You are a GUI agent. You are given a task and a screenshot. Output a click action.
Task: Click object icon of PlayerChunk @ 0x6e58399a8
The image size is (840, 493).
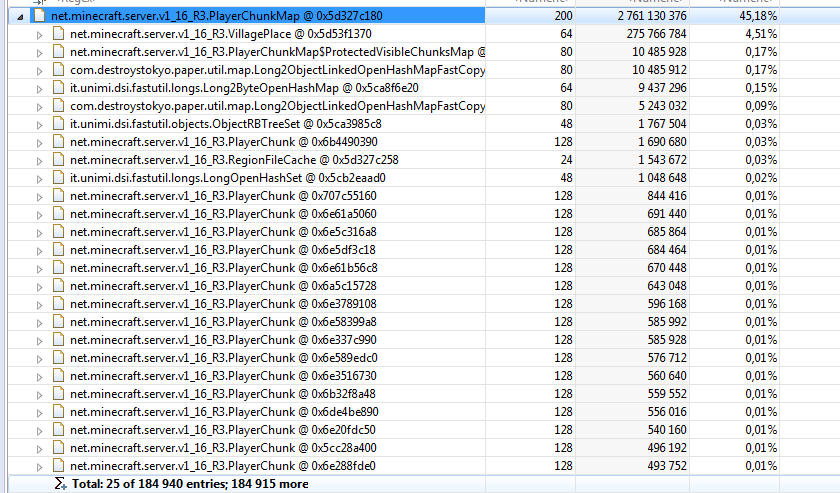pyautogui.click(x=58, y=322)
